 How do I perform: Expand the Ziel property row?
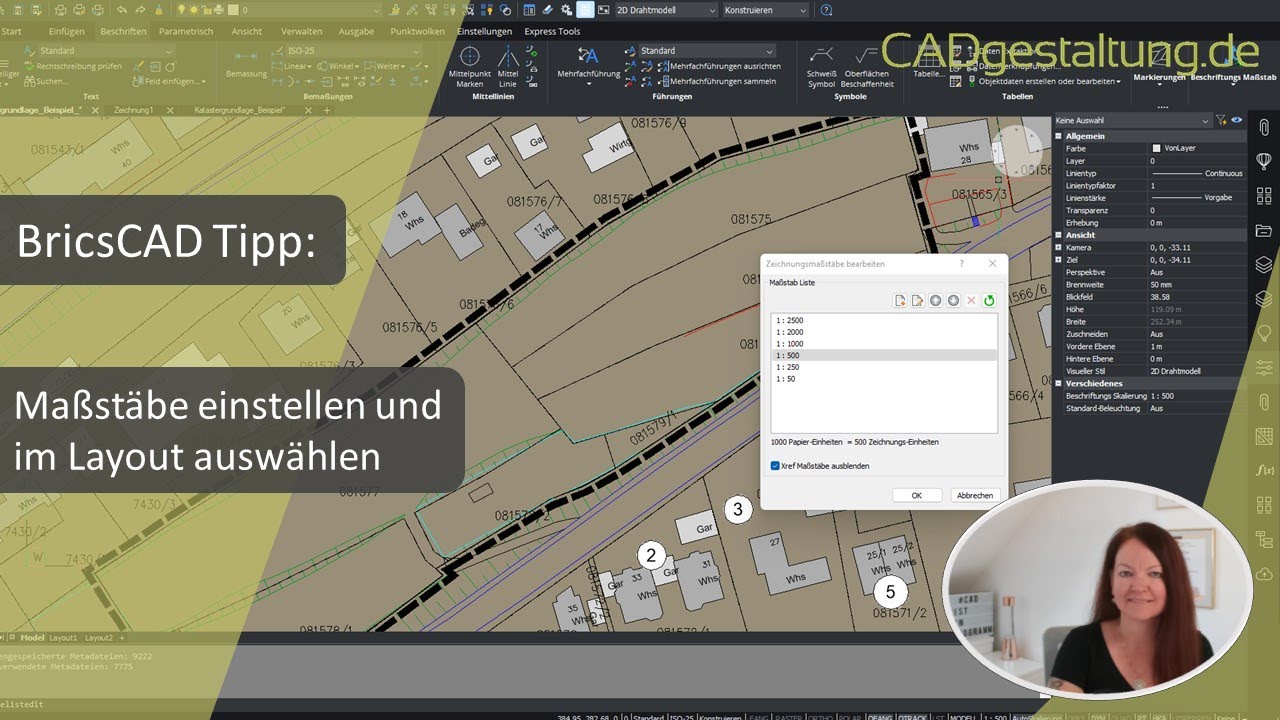(x=1059, y=259)
